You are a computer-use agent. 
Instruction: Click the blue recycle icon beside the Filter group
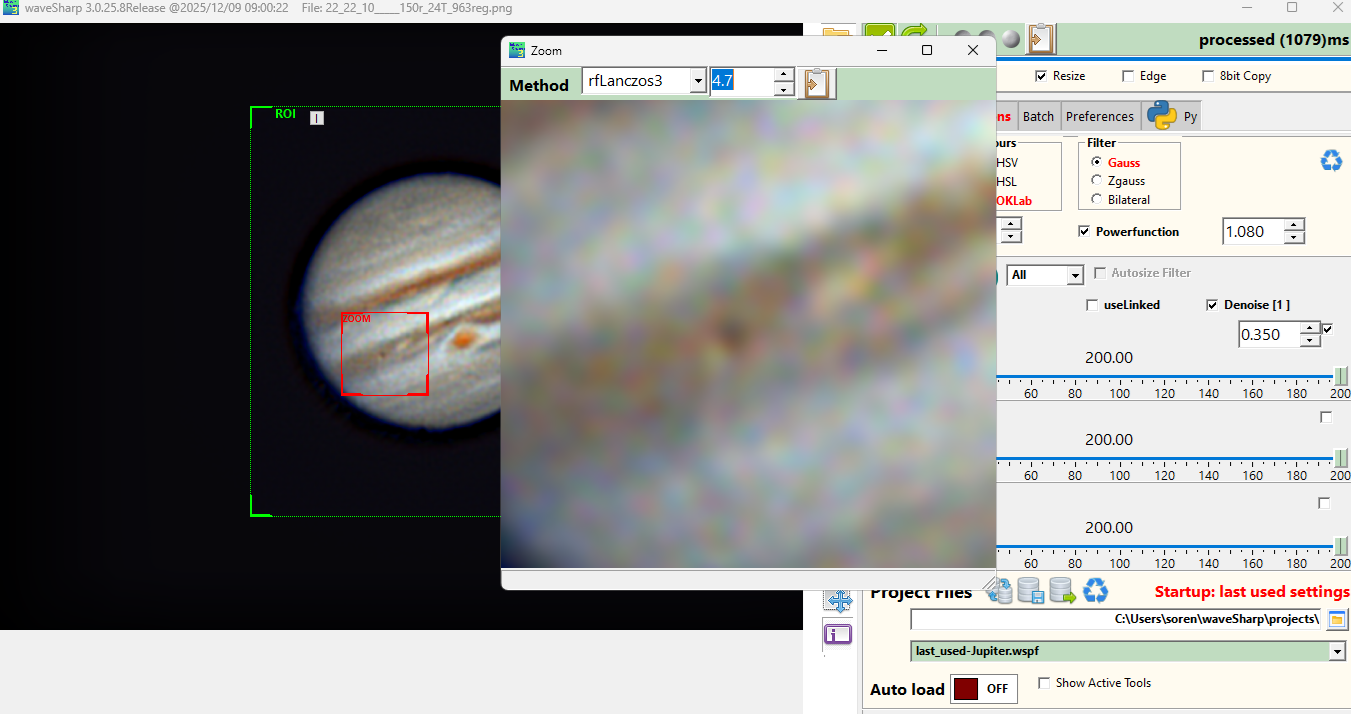(1331, 160)
